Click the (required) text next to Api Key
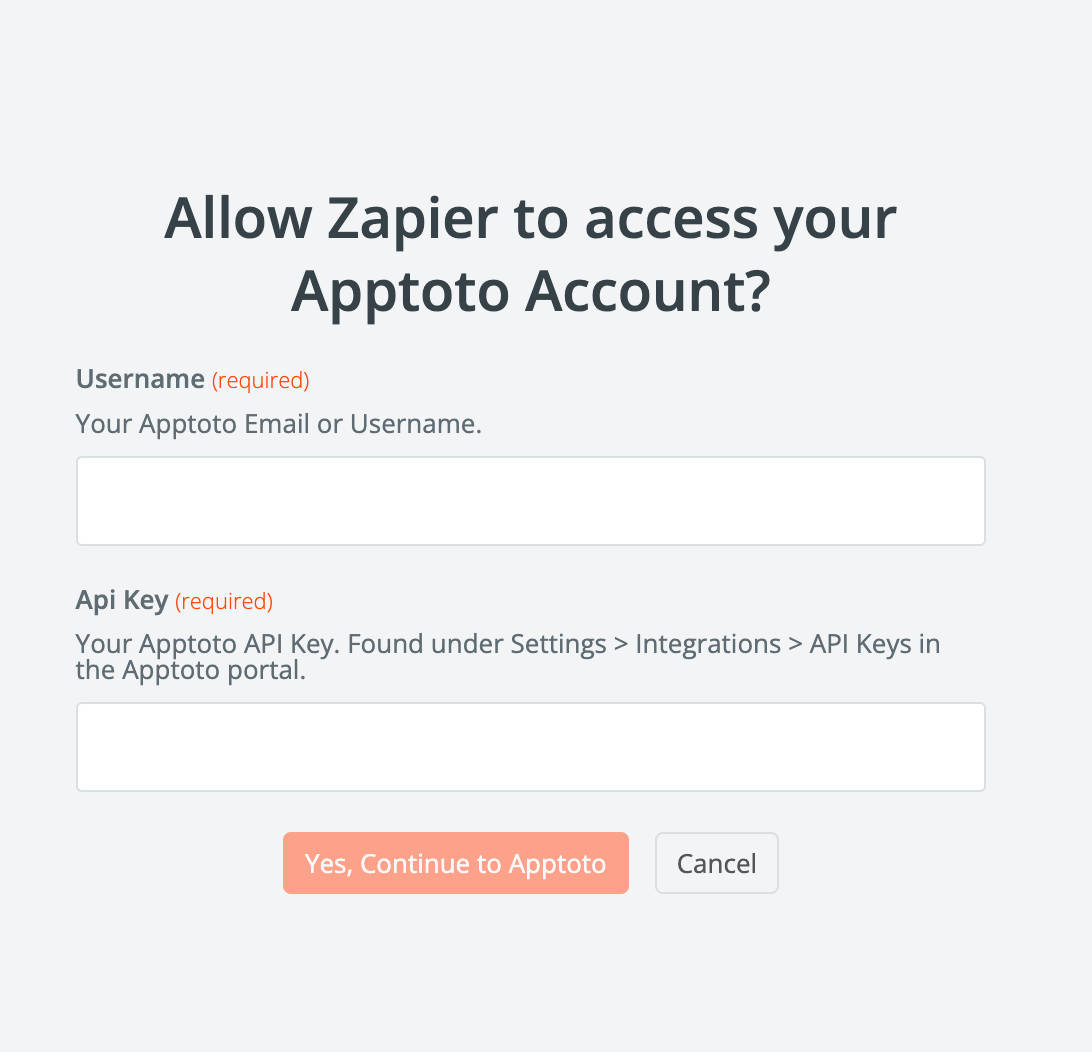Screen dimensions: 1092x1052 pyautogui.click(x=224, y=602)
